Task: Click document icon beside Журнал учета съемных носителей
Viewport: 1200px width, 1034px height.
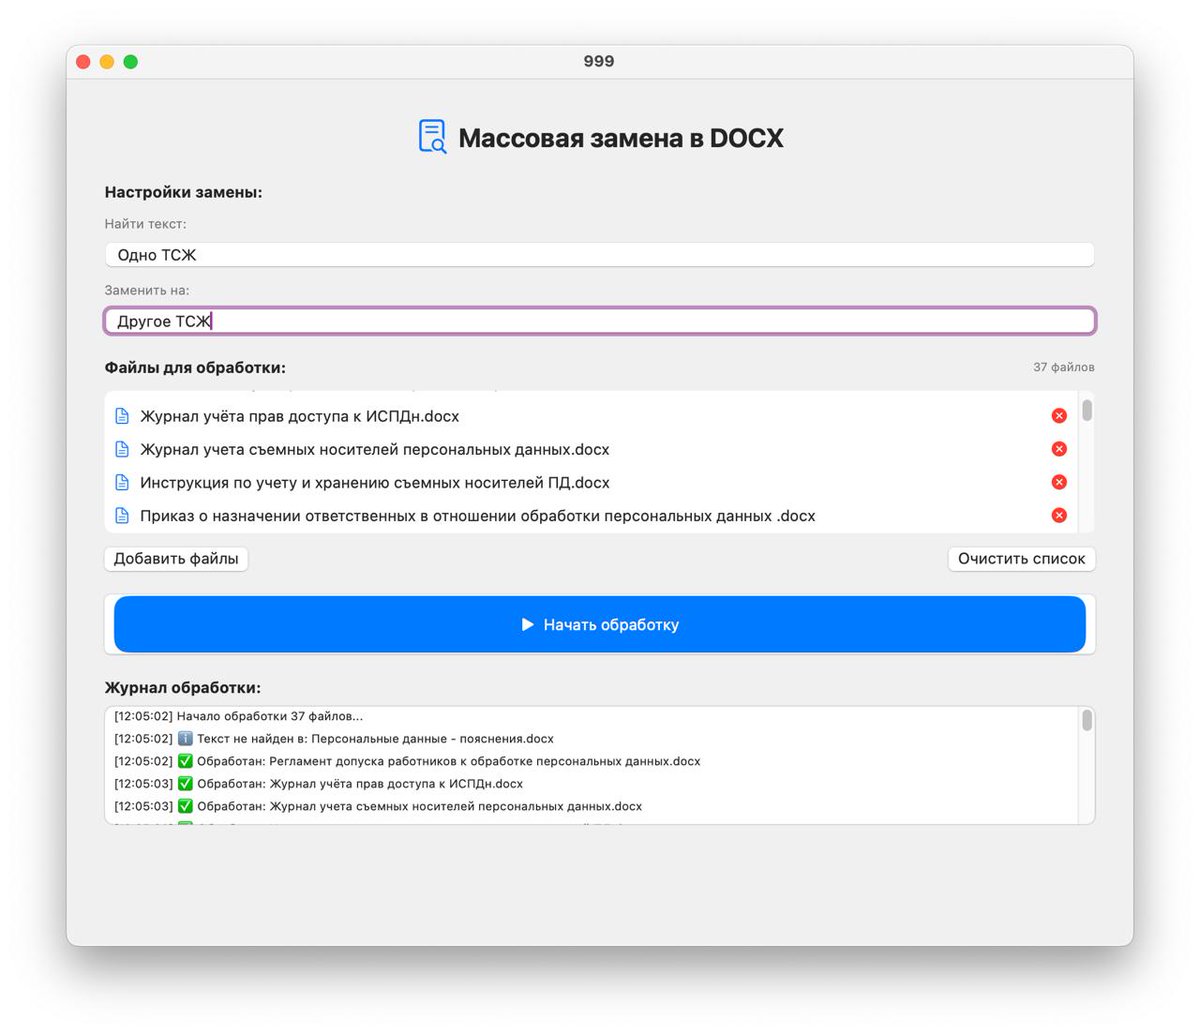Action: [122, 449]
